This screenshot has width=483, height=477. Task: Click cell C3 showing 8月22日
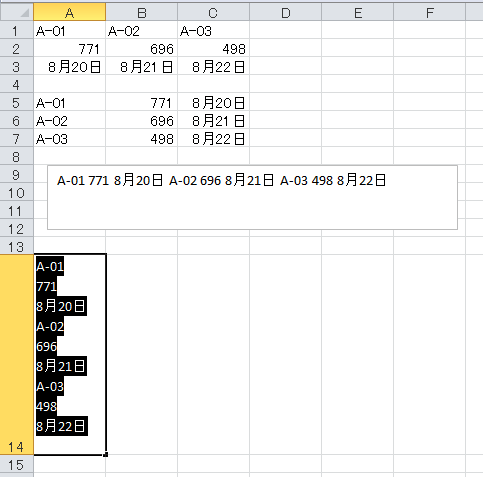point(214,66)
